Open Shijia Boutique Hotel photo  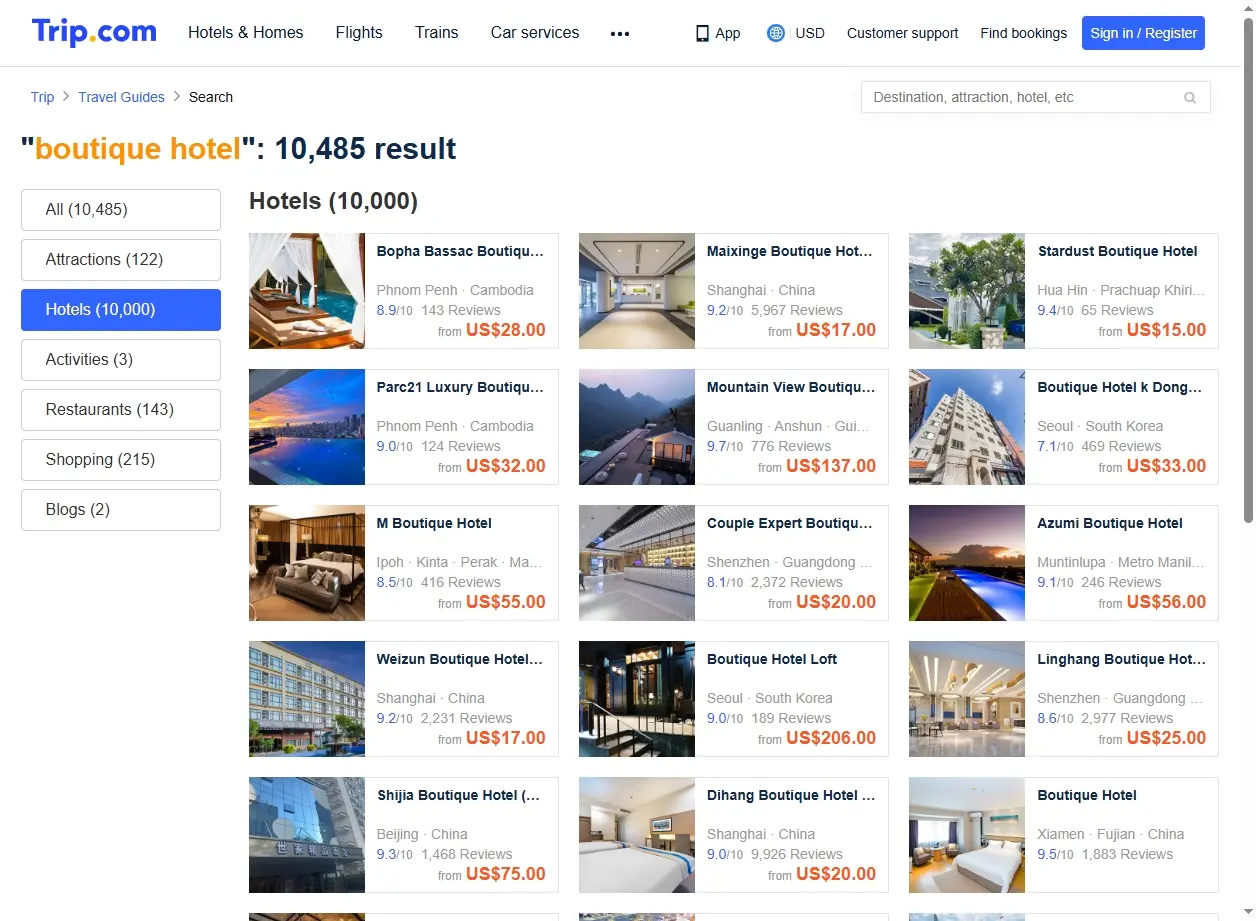point(307,835)
